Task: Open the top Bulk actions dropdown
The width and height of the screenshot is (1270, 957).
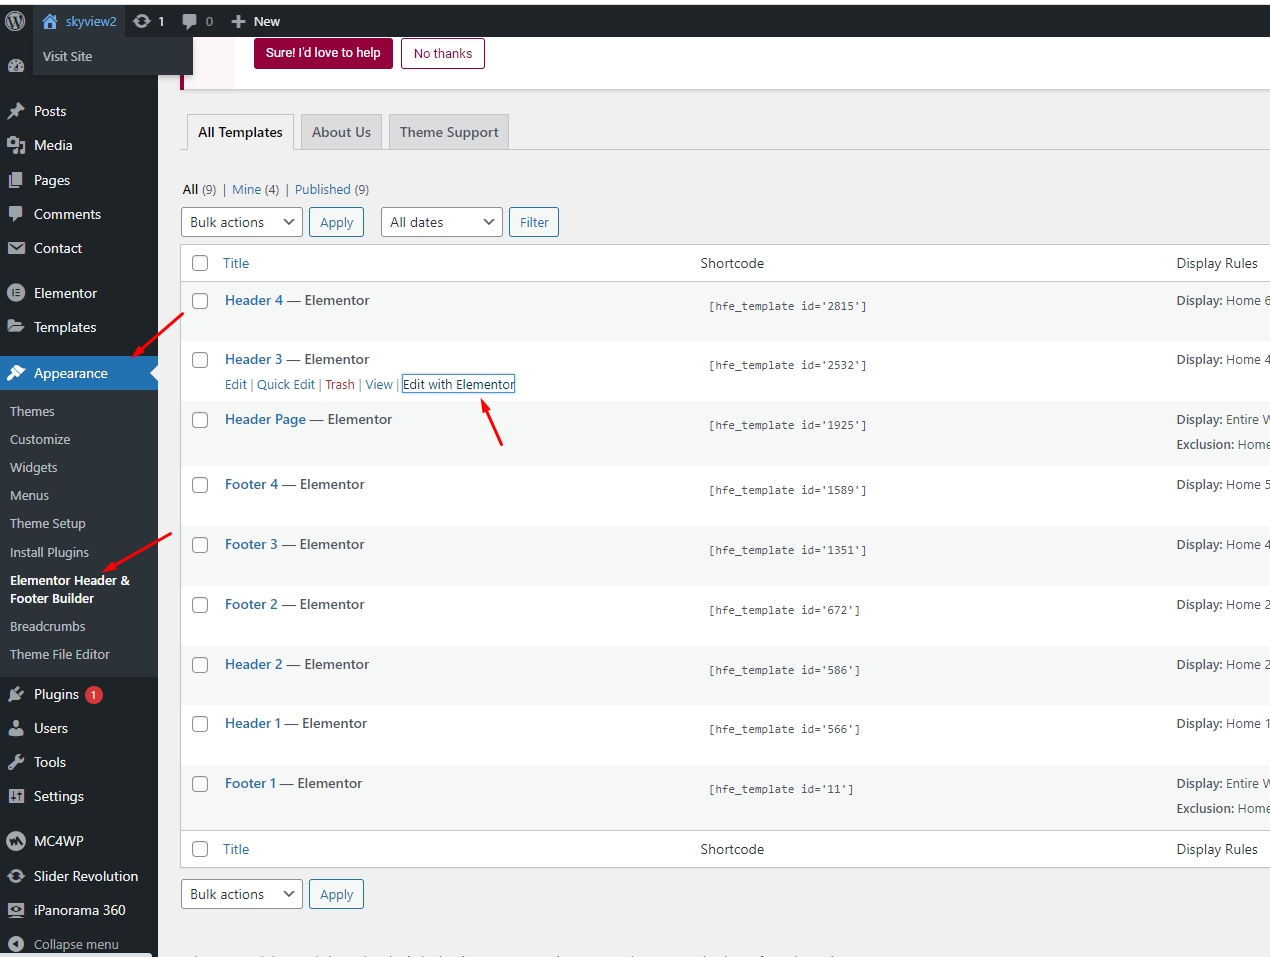Action: [242, 222]
